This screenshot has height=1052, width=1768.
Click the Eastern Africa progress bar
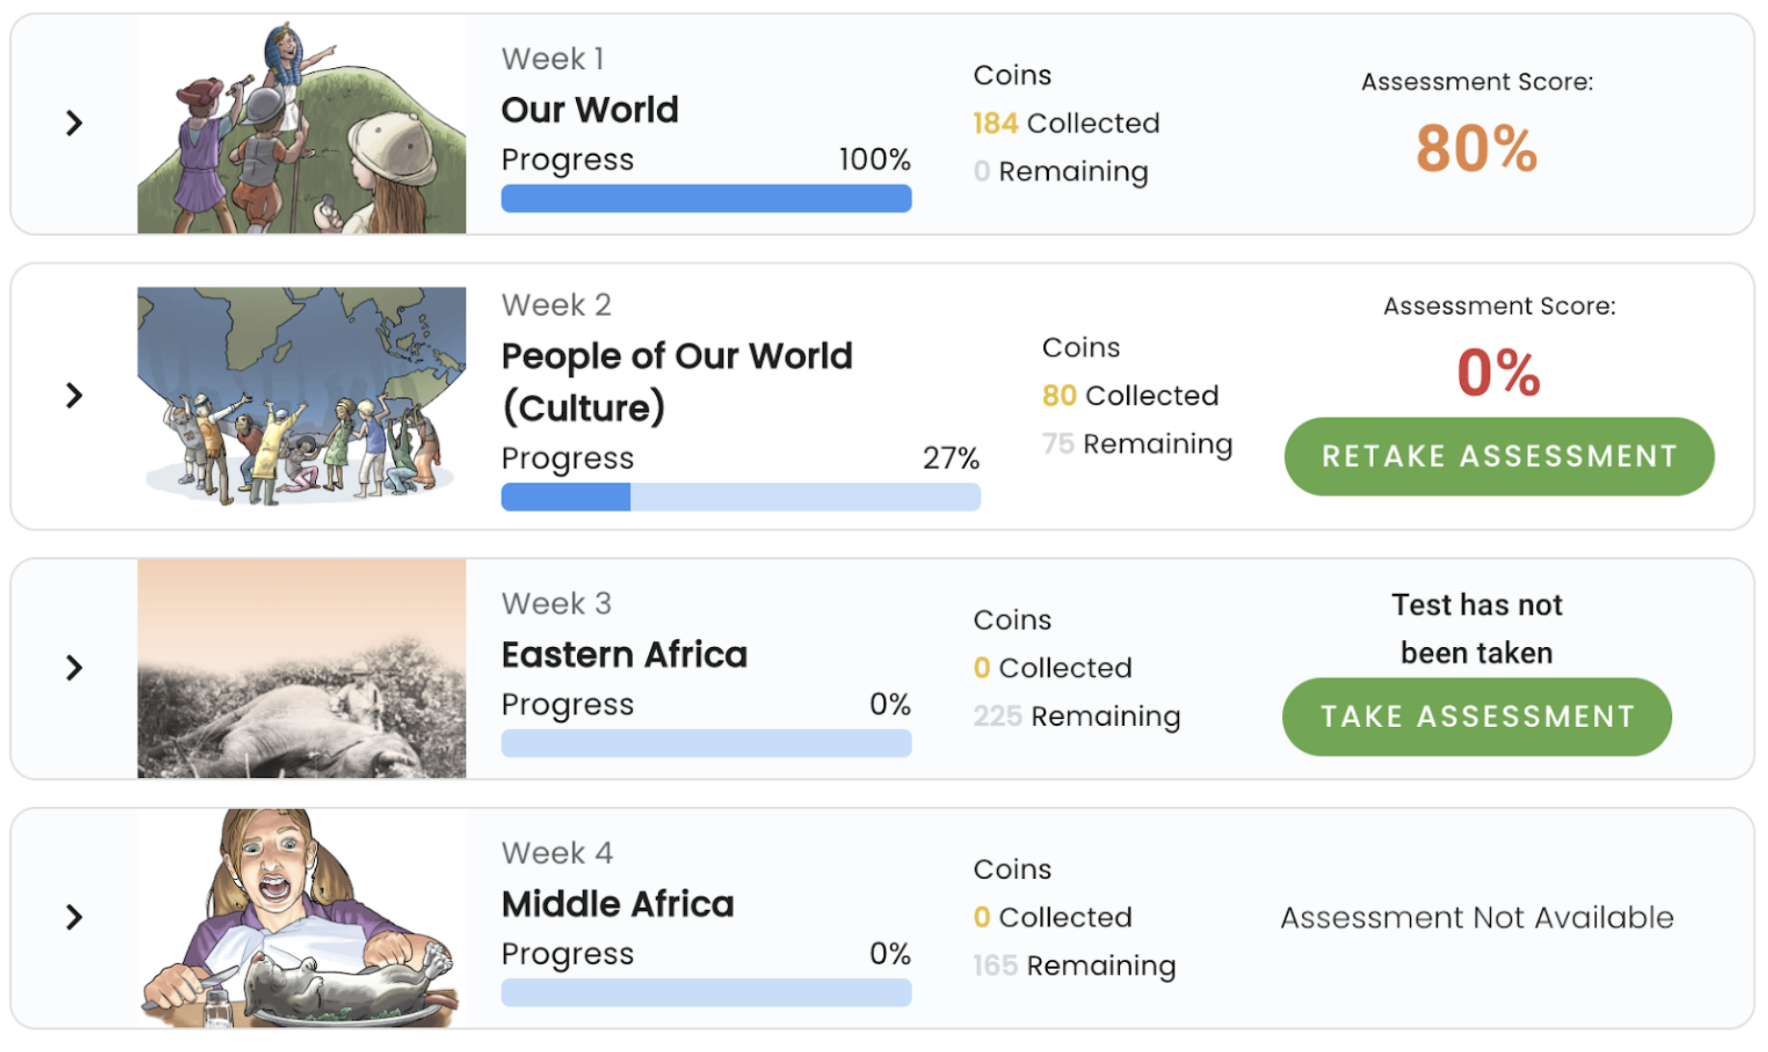(x=706, y=742)
